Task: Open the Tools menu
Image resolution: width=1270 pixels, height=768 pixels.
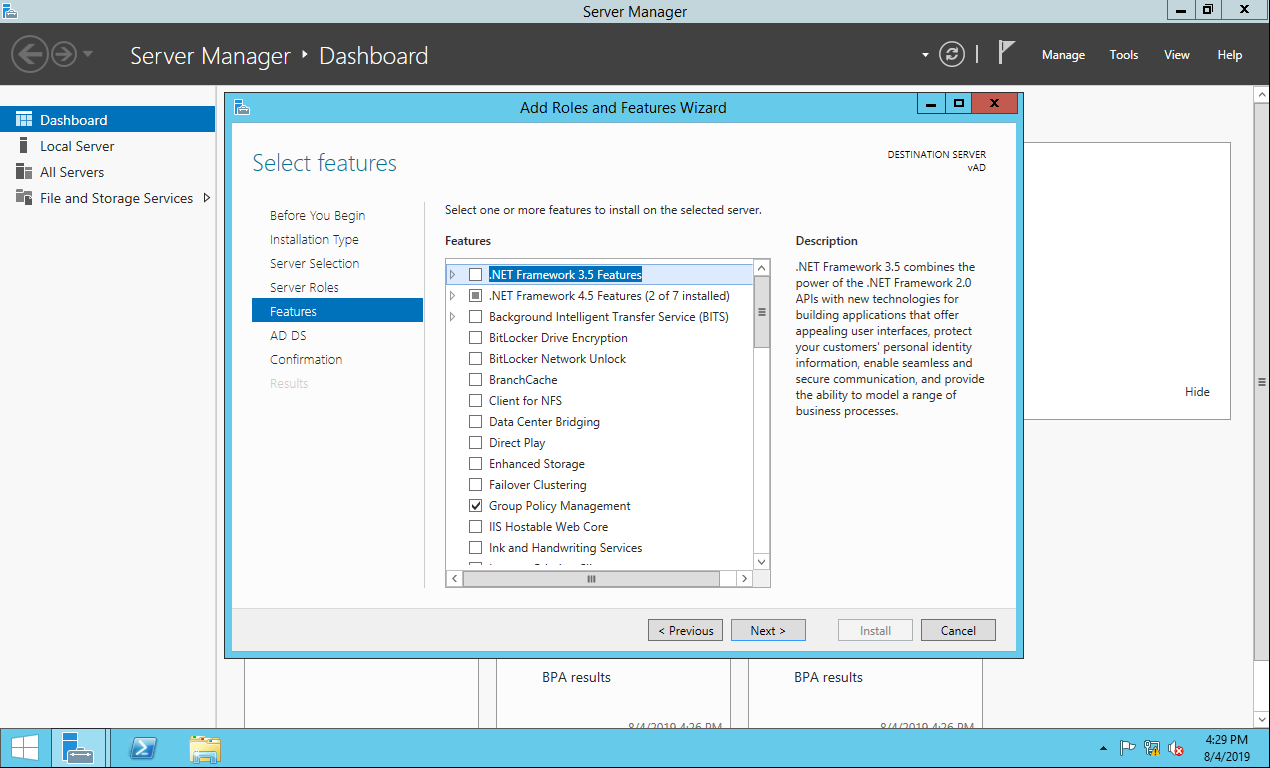Action: click(x=1123, y=55)
